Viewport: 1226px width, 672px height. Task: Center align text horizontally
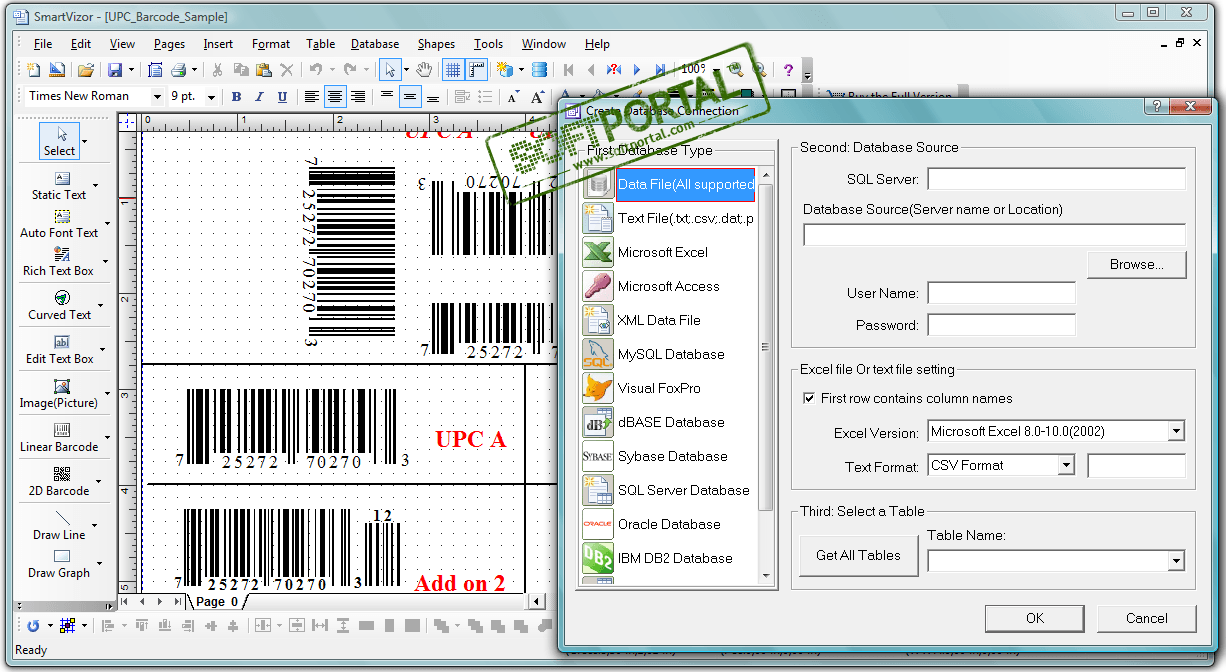(x=335, y=97)
